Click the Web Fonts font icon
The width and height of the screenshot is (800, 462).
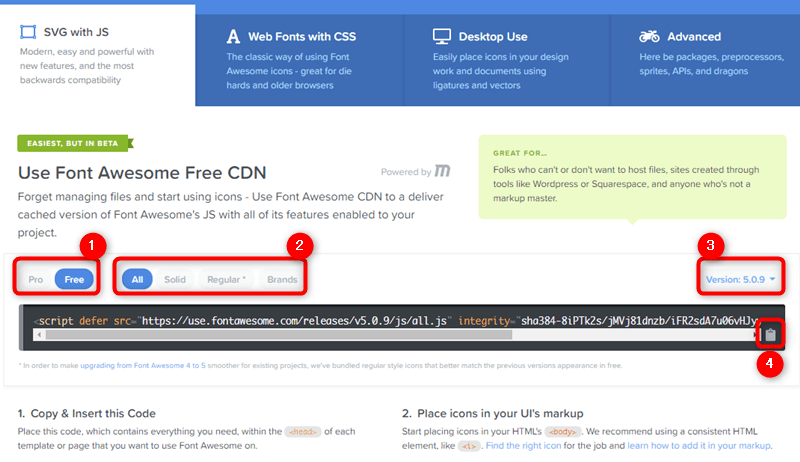(234, 37)
